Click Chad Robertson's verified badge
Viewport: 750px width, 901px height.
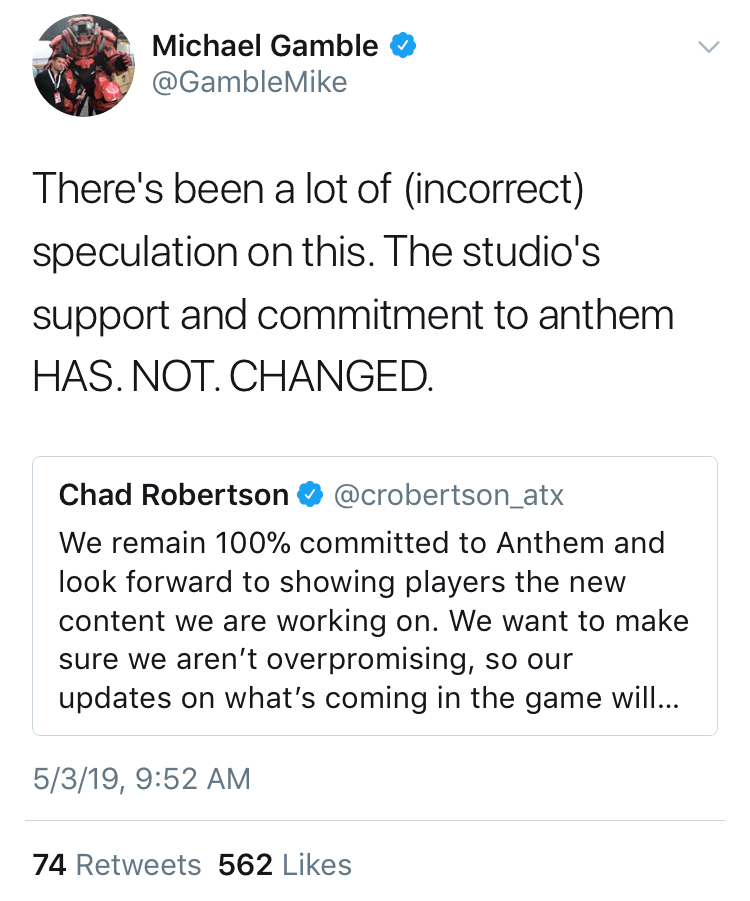pos(310,495)
